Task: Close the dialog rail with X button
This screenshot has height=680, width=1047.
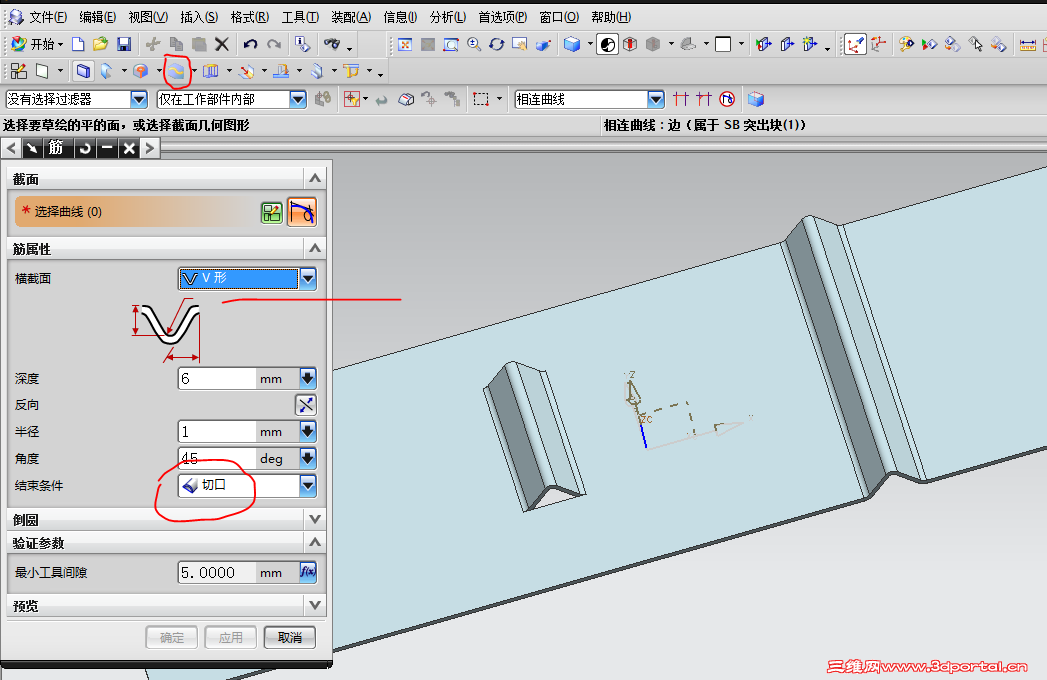Action: pyautogui.click(x=130, y=148)
